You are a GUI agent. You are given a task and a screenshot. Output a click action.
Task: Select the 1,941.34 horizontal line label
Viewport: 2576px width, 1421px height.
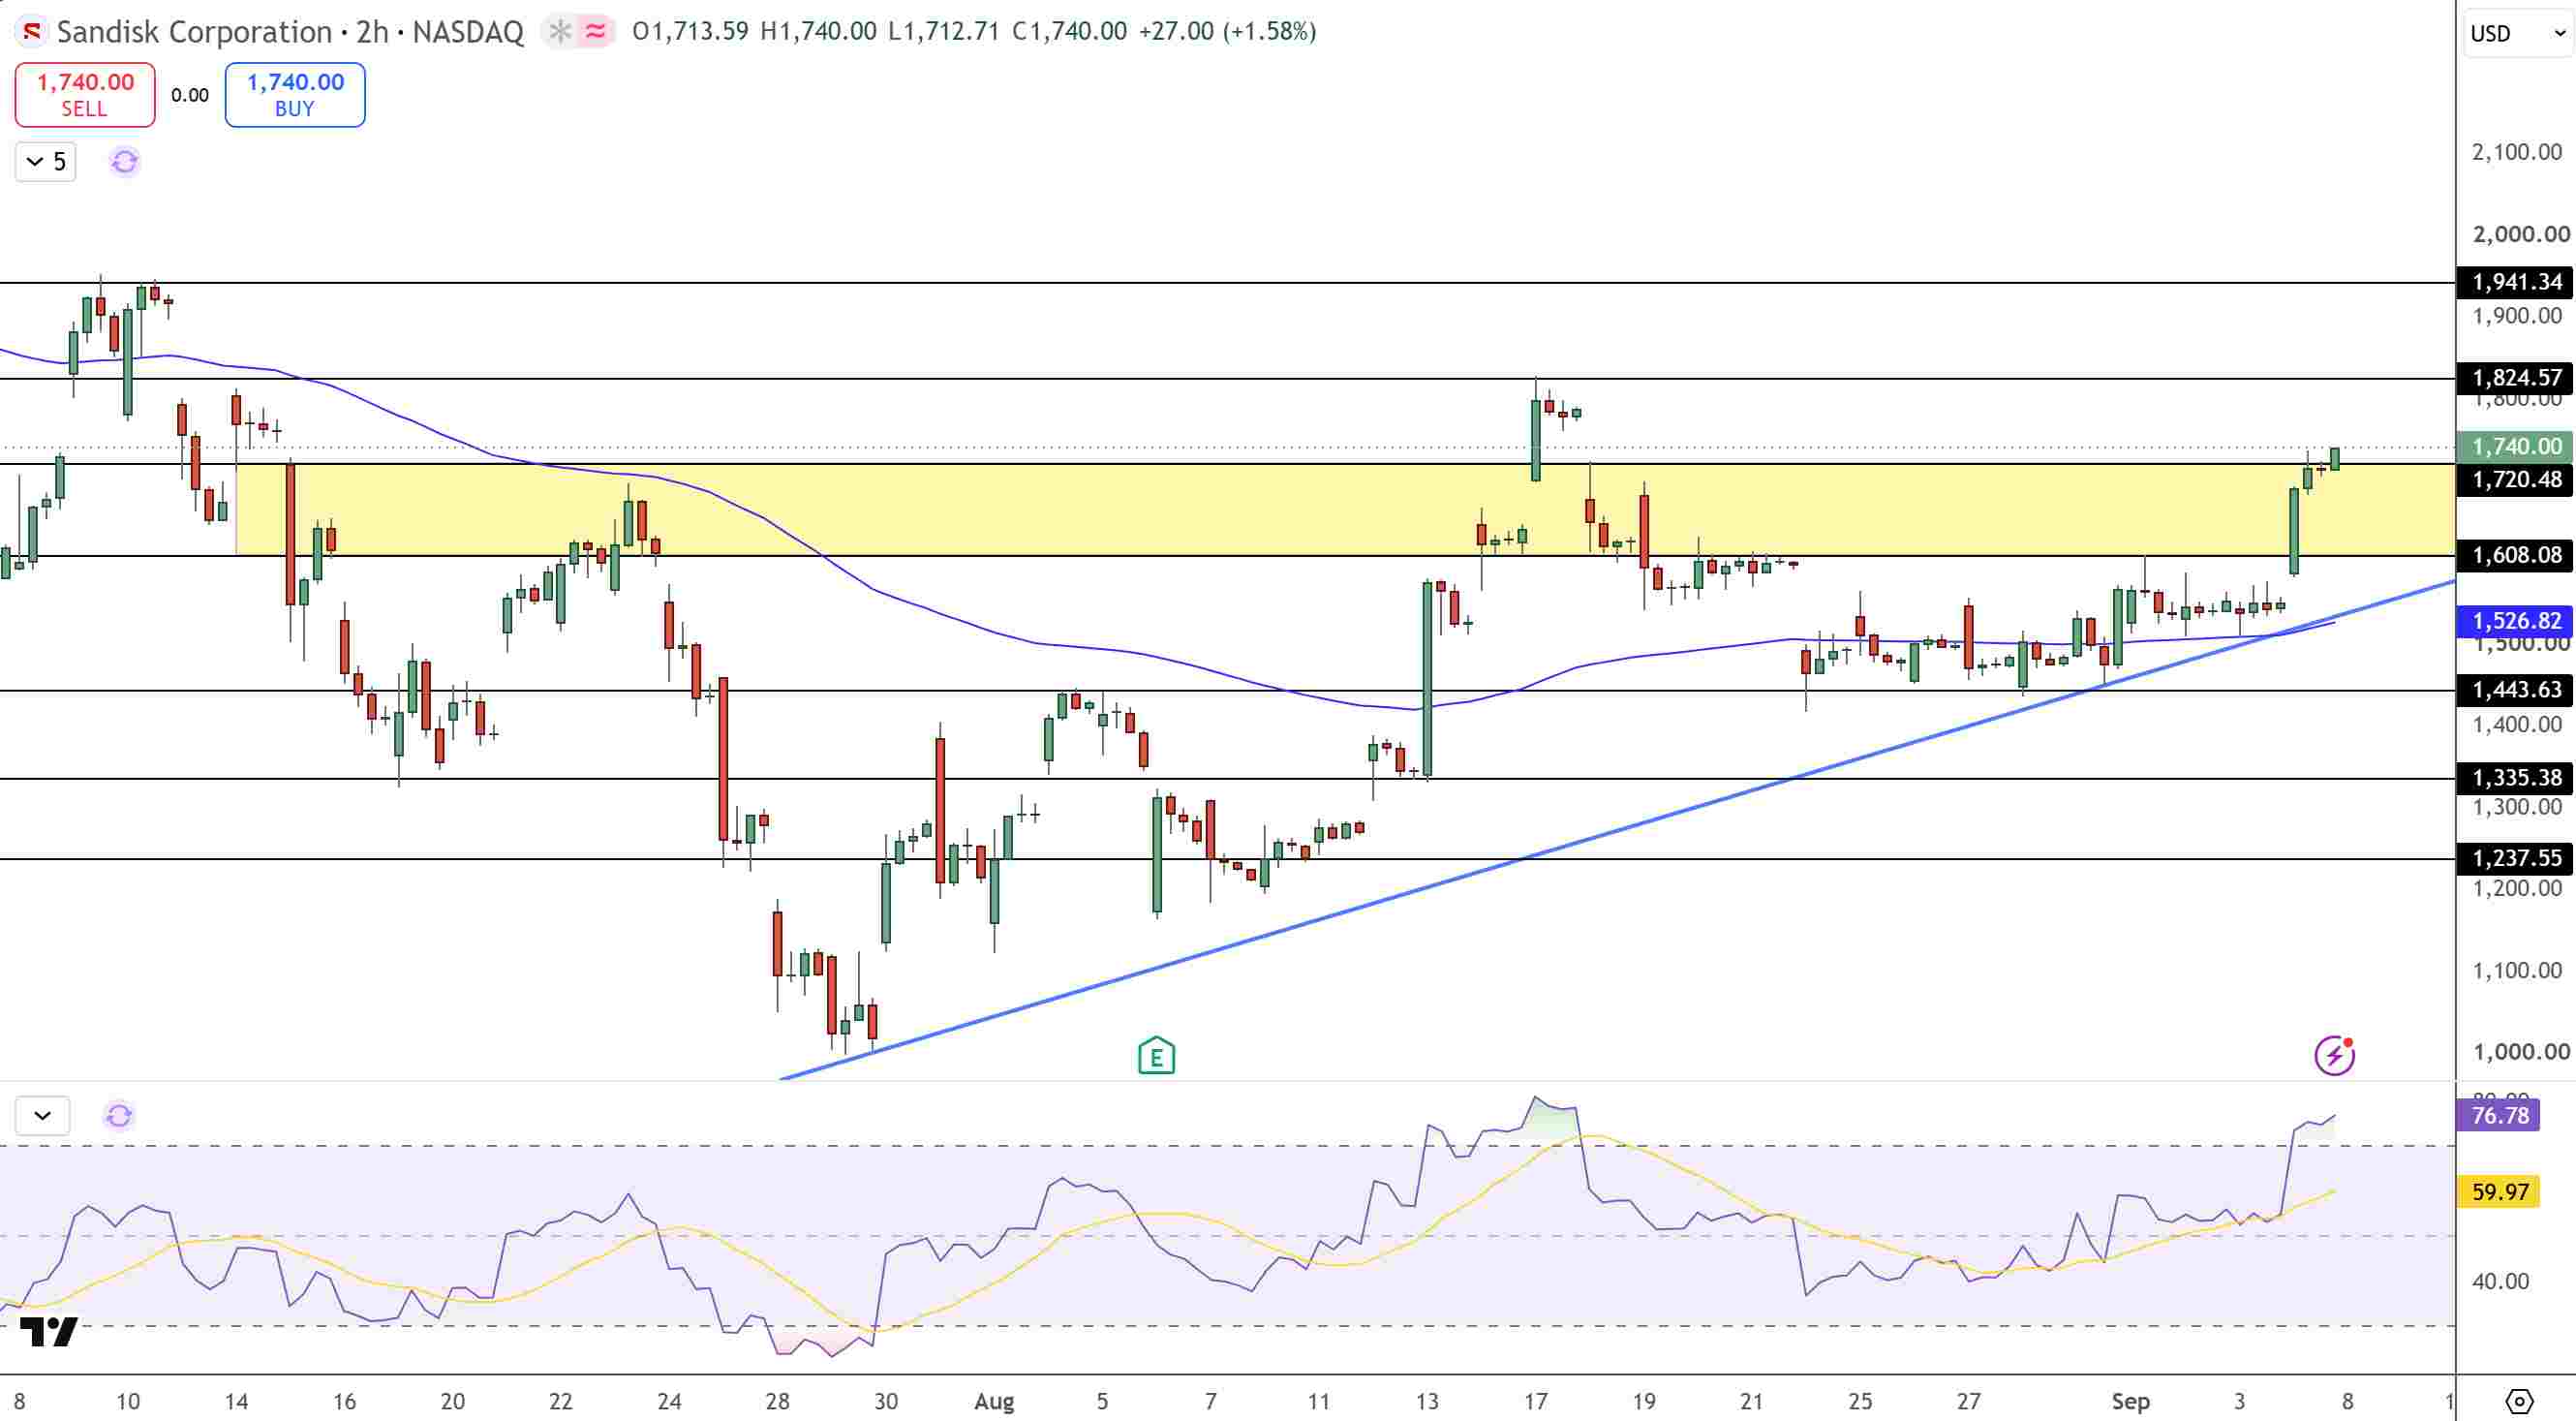(x=2515, y=283)
